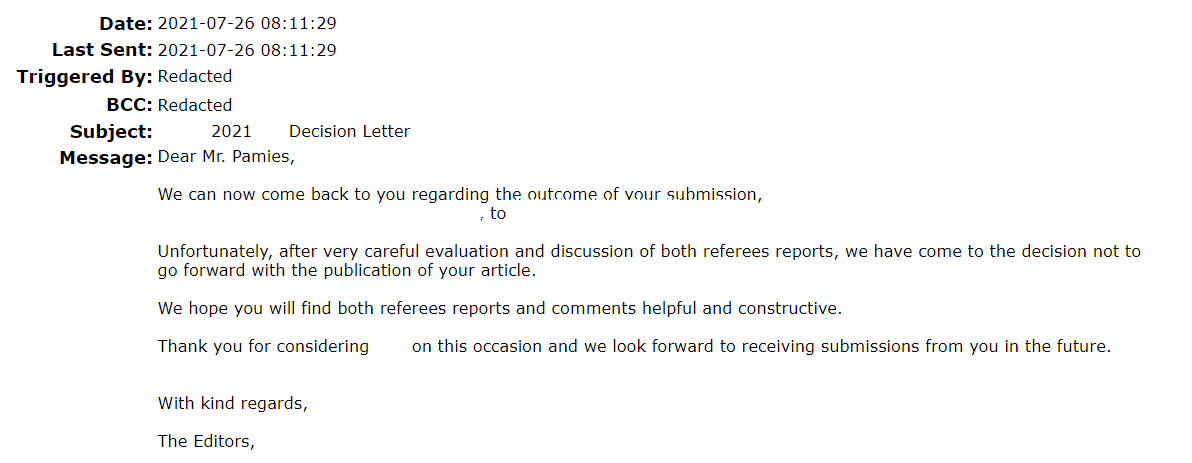Click the Message label
This screenshot has width=1192, height=463.
click(x=106, y=158)
